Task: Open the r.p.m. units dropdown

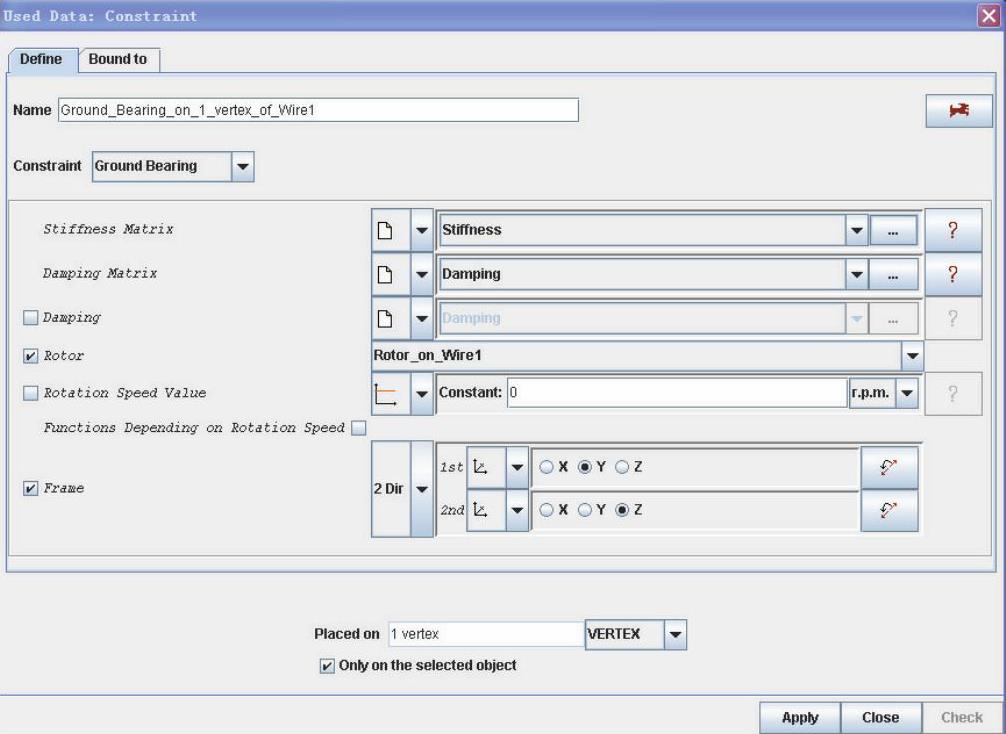Action: (906, 394)
